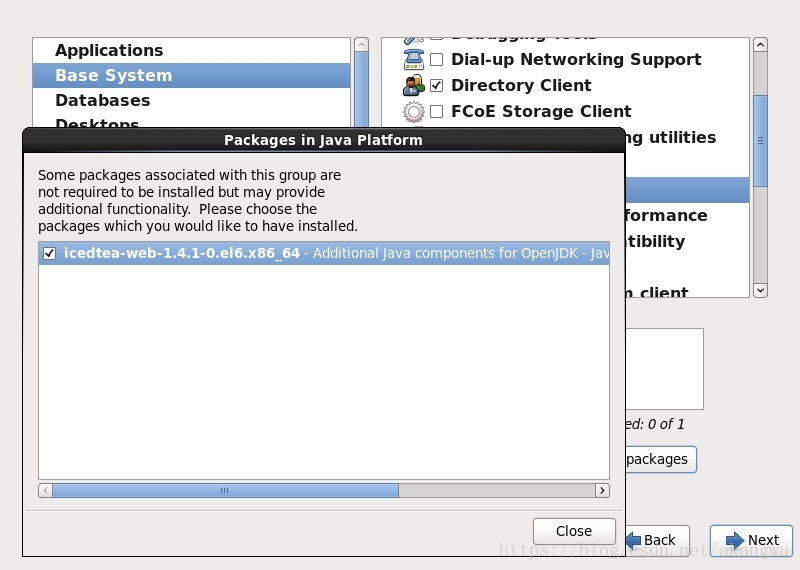Image resolution: width=800 pixels, height=570 pixels.
Task: Click the Next button arrow icon
Action: point(735,540)
